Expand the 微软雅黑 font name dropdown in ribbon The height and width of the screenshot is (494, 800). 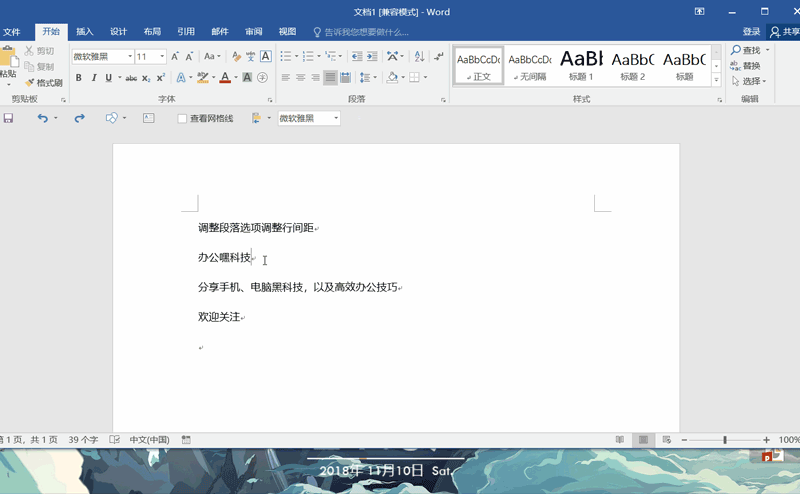click(129, 57)
